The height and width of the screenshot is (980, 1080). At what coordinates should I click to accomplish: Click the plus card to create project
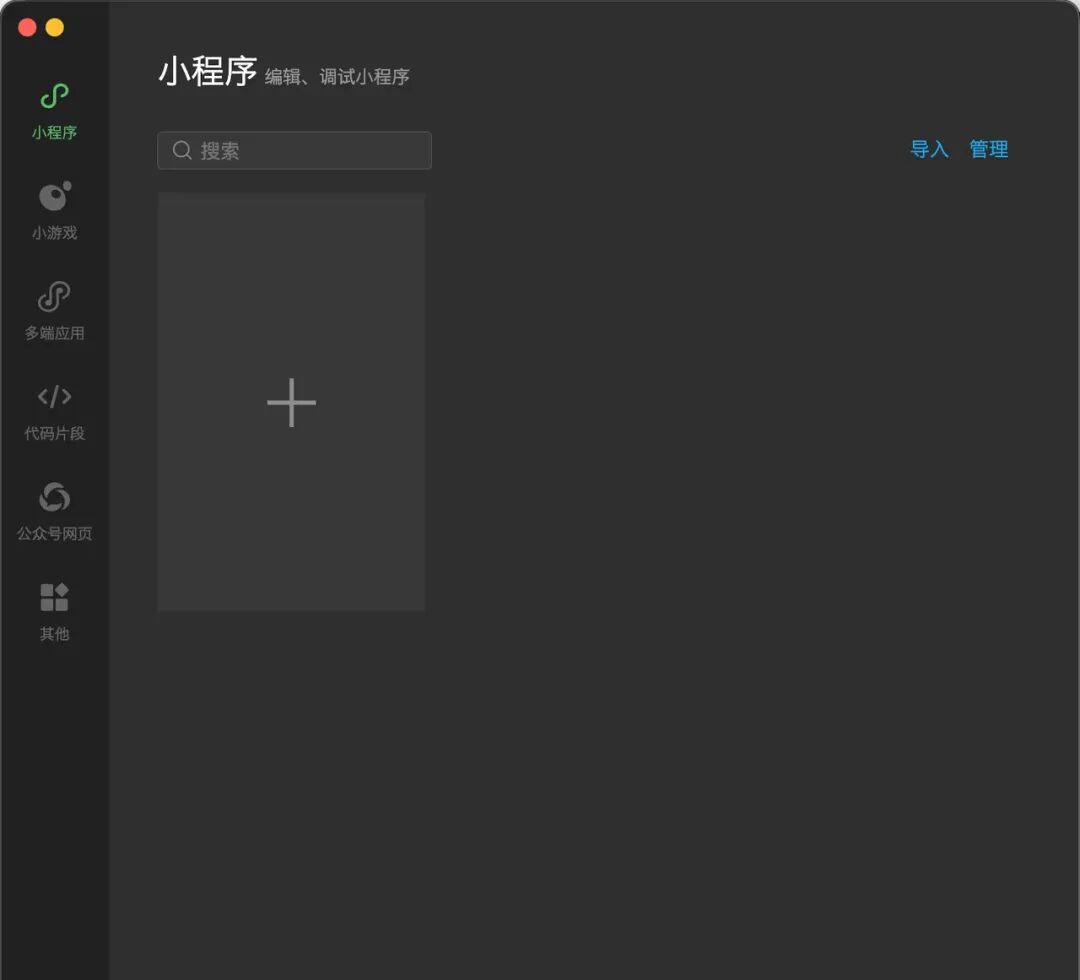click(x=291, y=402)
